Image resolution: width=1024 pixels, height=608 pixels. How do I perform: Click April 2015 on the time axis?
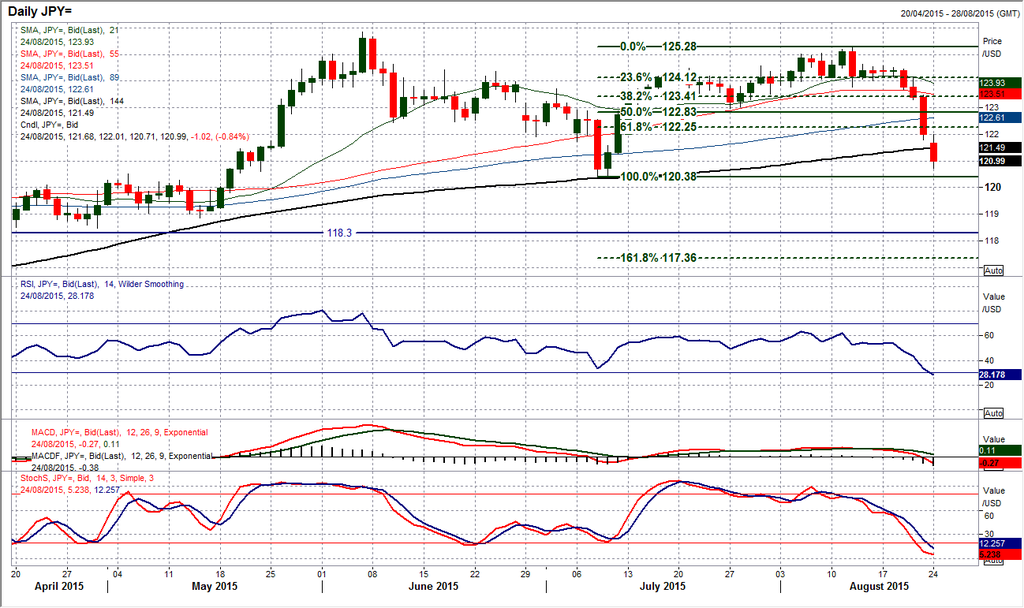59,586
